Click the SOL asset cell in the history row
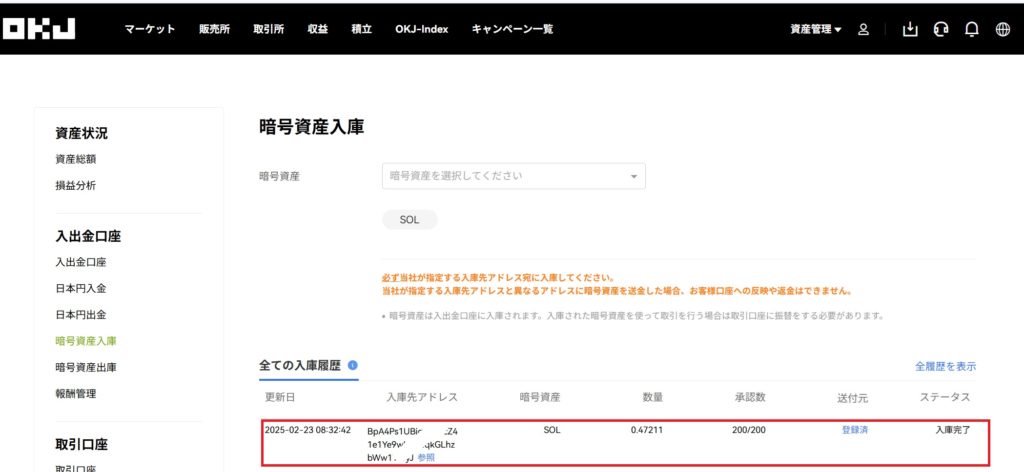 pos(552,430)
